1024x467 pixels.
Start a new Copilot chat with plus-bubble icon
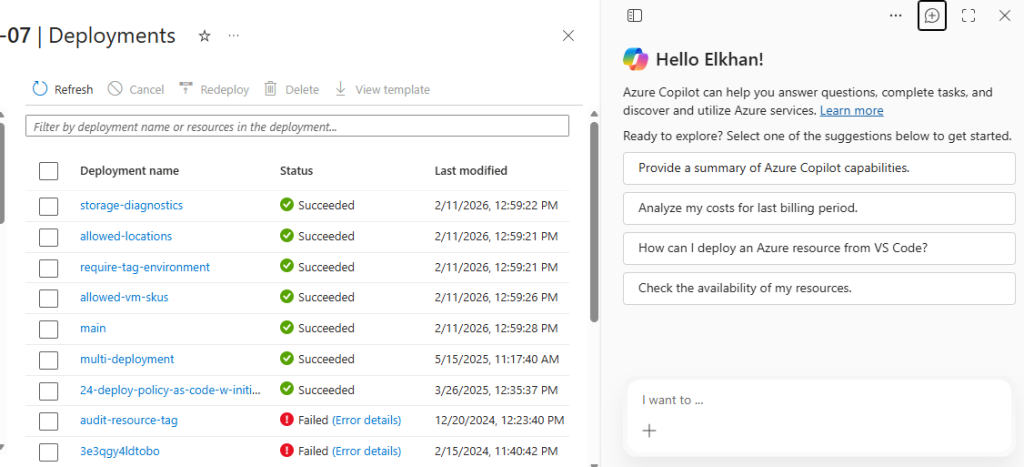click(931, 16)
